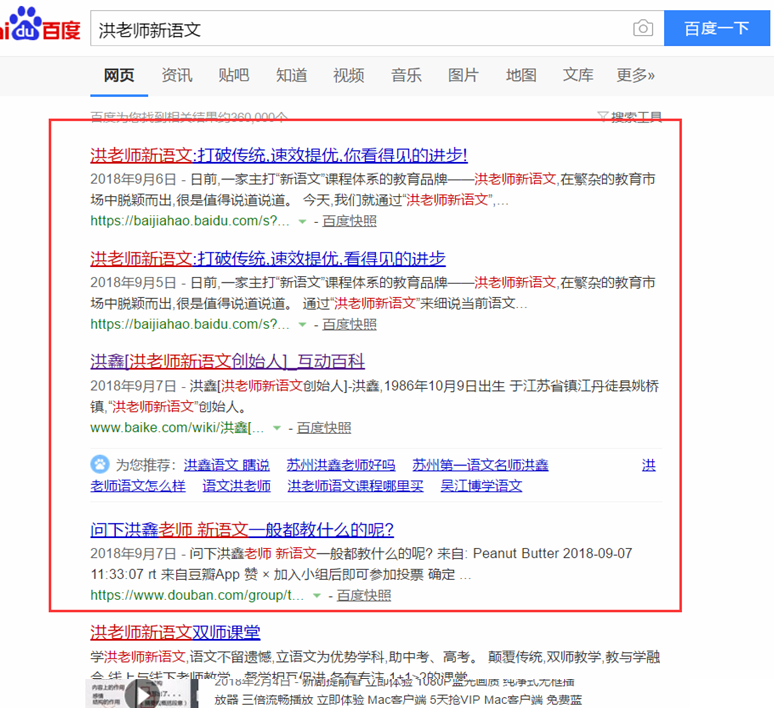Open suggested search 洪老师语文课程哪里买
The image size is (774, 726).
tap(355, 486)
